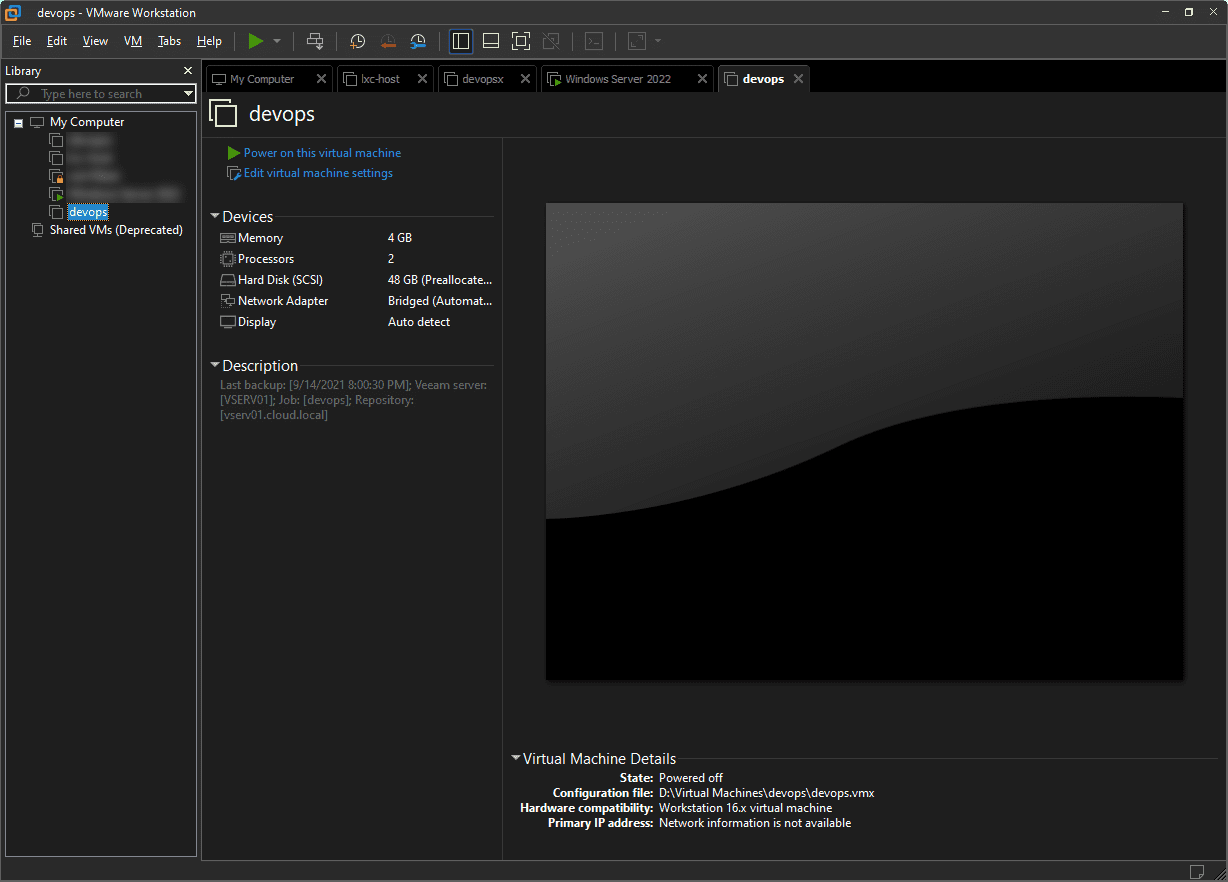Viewport: 1228px width, 882px height.
Task: Open the snapshot manager wrench icon
Action: tap(419, 41)
